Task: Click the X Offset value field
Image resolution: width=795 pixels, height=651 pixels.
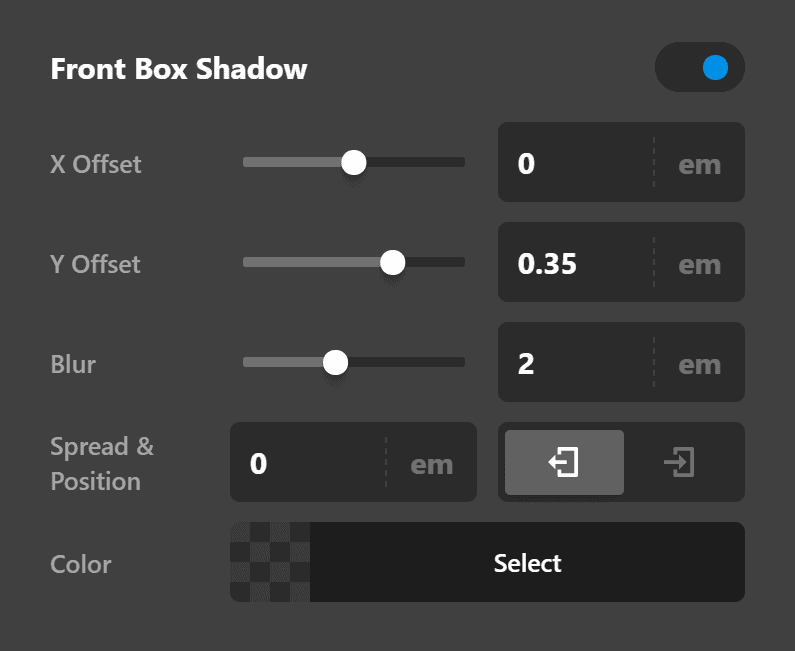Action: 575,162
